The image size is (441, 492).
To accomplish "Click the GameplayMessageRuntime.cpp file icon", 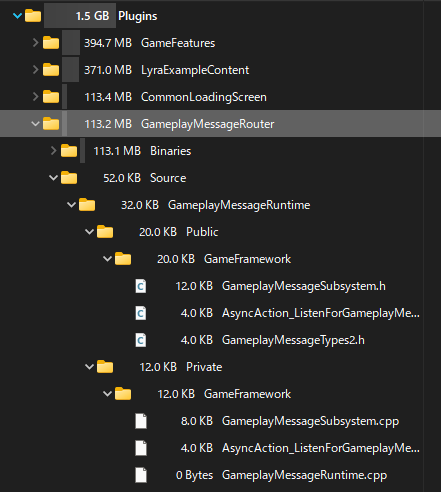I will (141, 475).
